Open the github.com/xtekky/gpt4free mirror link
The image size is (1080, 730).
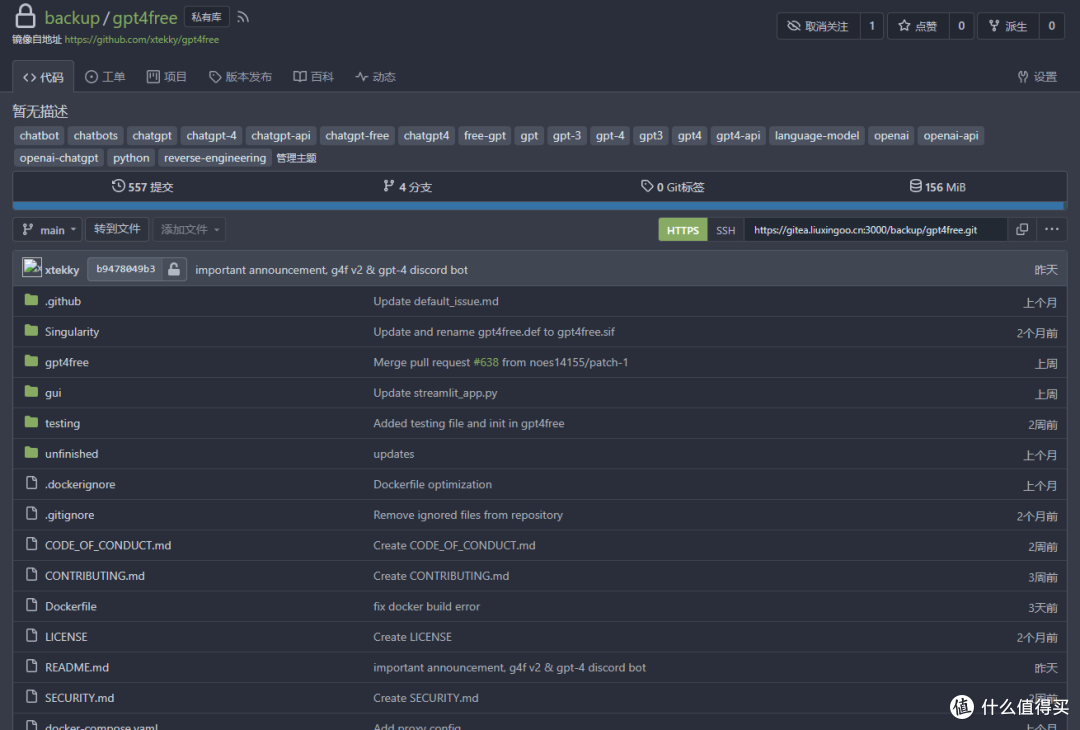click(x=142, y=40)
